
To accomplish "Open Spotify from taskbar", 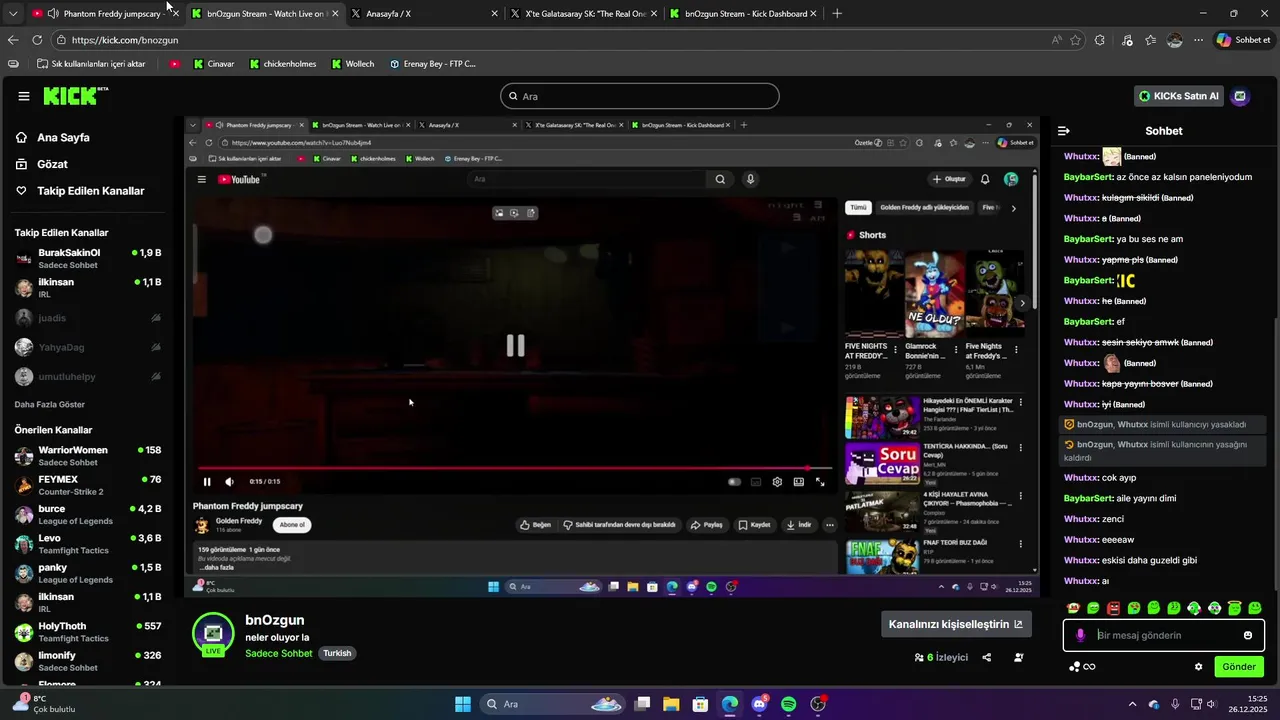I will click(789, 704).
